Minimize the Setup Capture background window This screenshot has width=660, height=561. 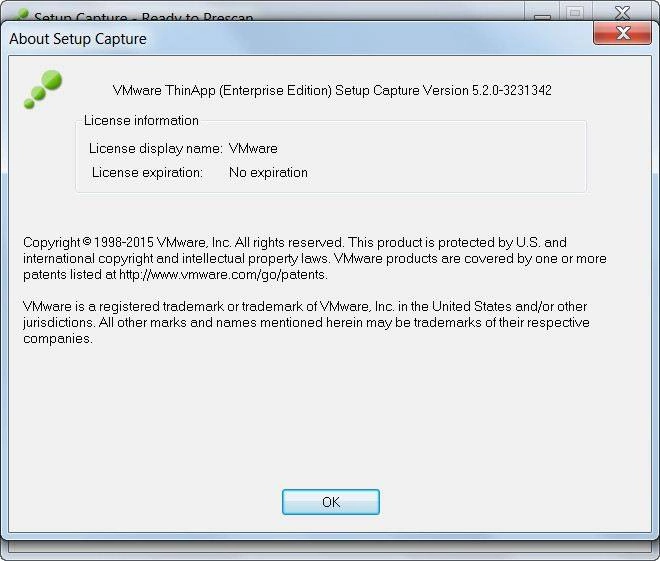(542, 14)
